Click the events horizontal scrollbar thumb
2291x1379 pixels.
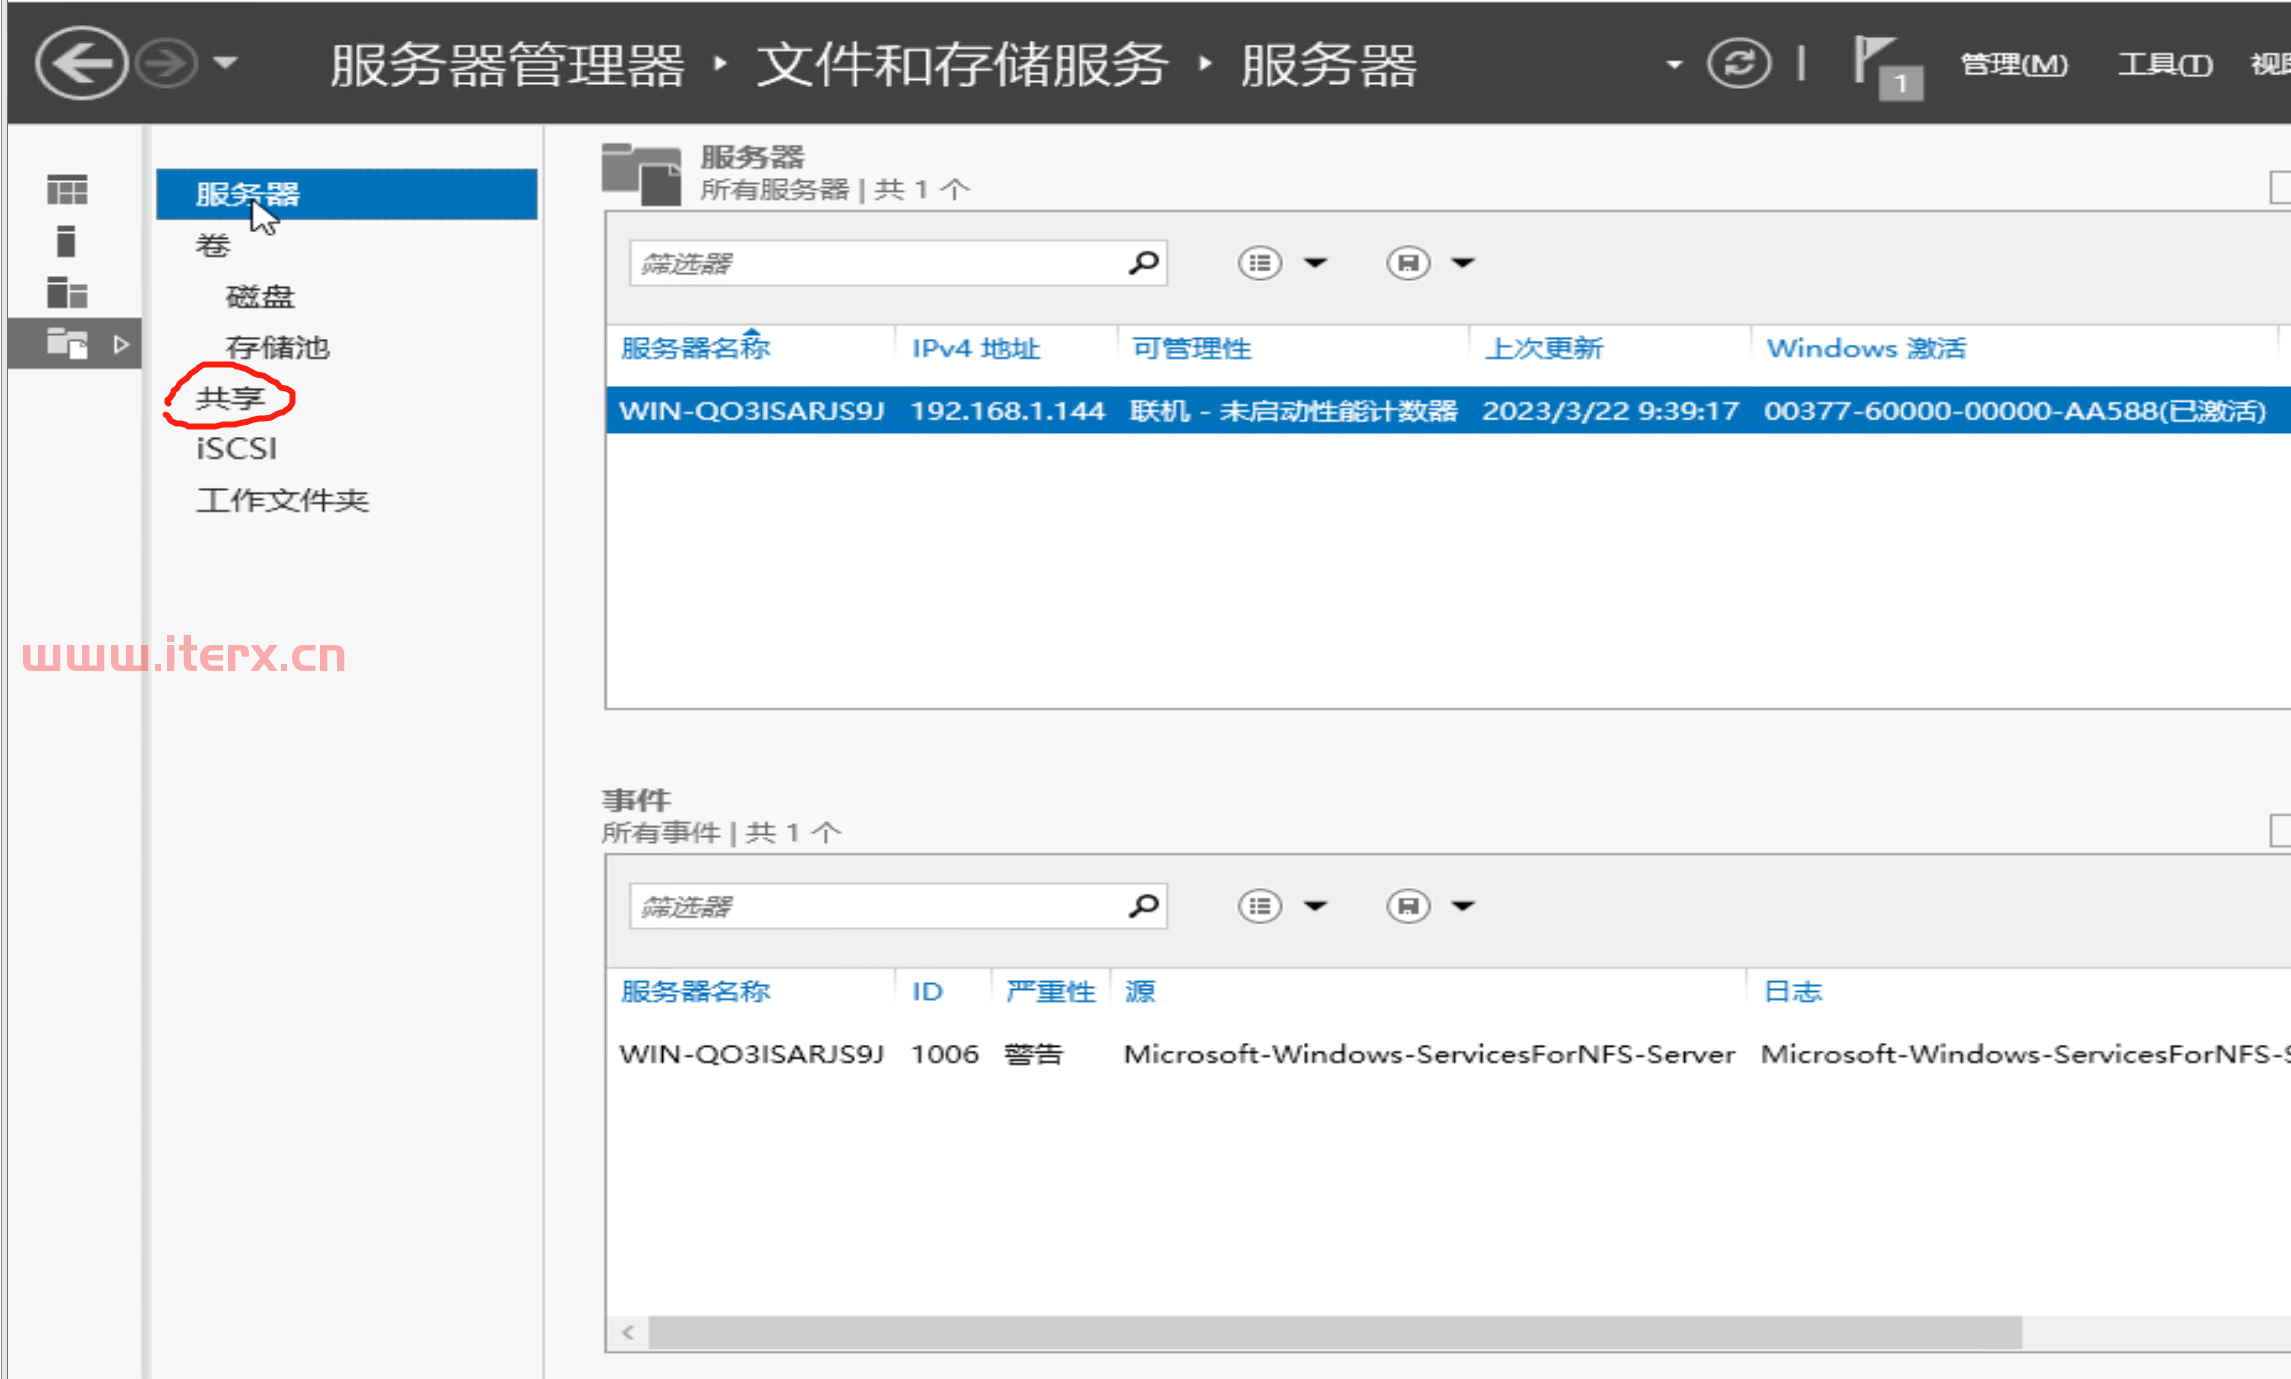click(x=1336, y=1332)
